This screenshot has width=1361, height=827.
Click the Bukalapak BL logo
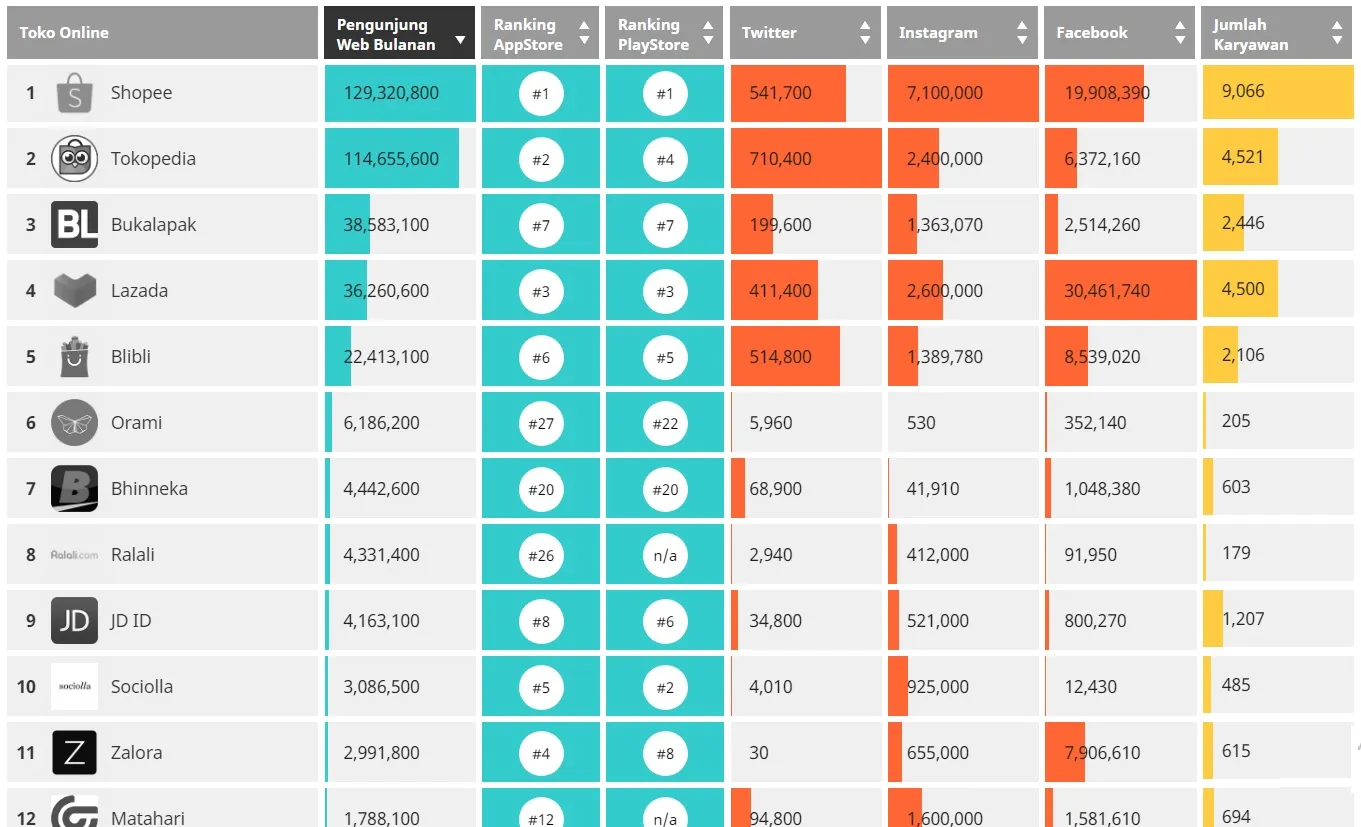coord(74,225)
